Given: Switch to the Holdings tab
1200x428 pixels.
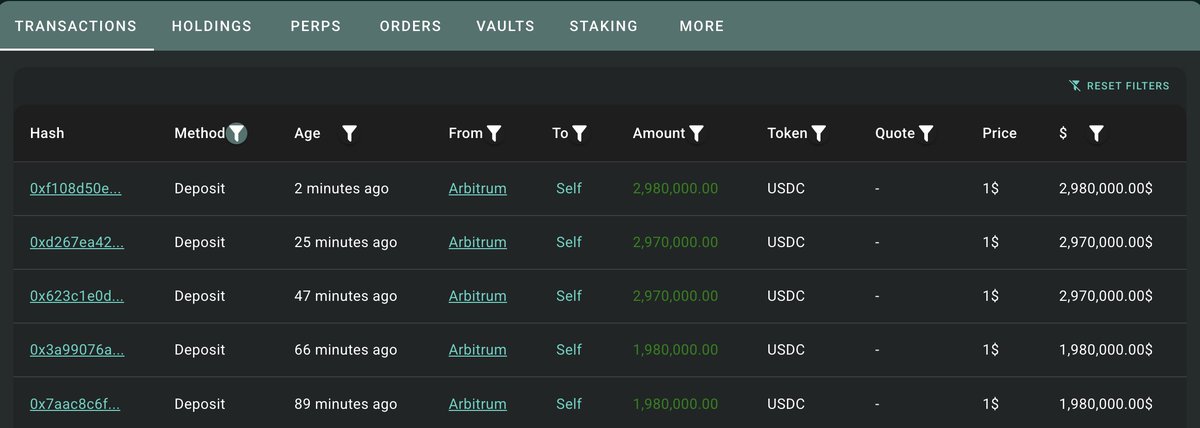Looking at the screenshot, I should 212,26.
